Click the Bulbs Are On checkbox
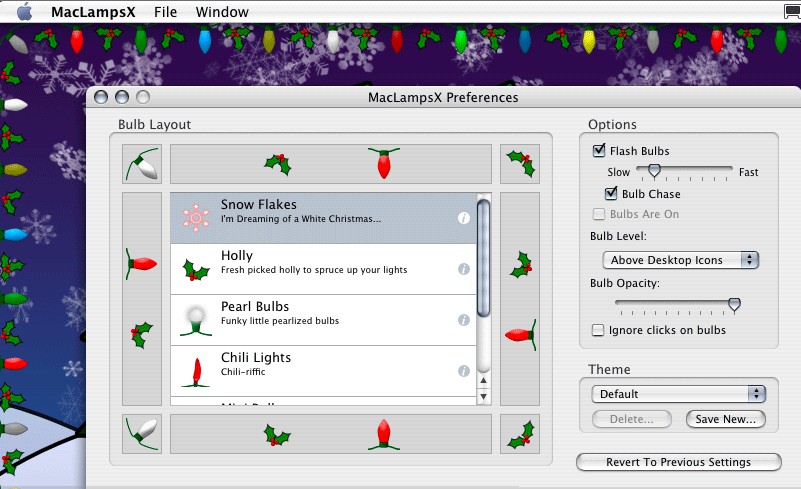Viewport: 801px width, 489px height. [599, 214]
